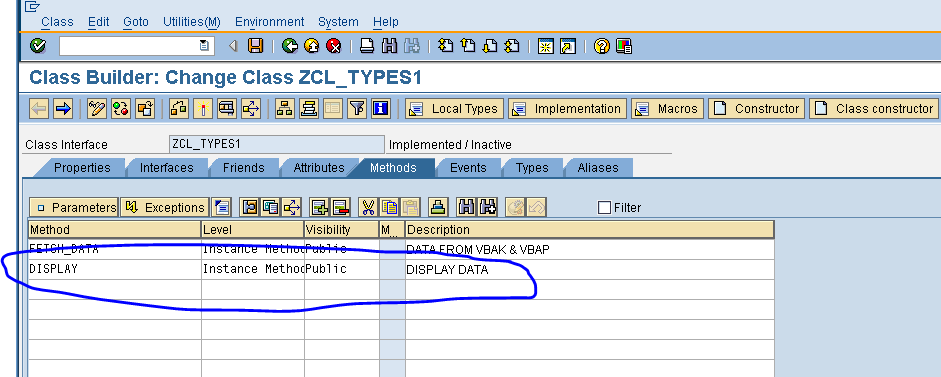Open the System menu
This screenshot has width=941, height=377.
tap(338, 22)
